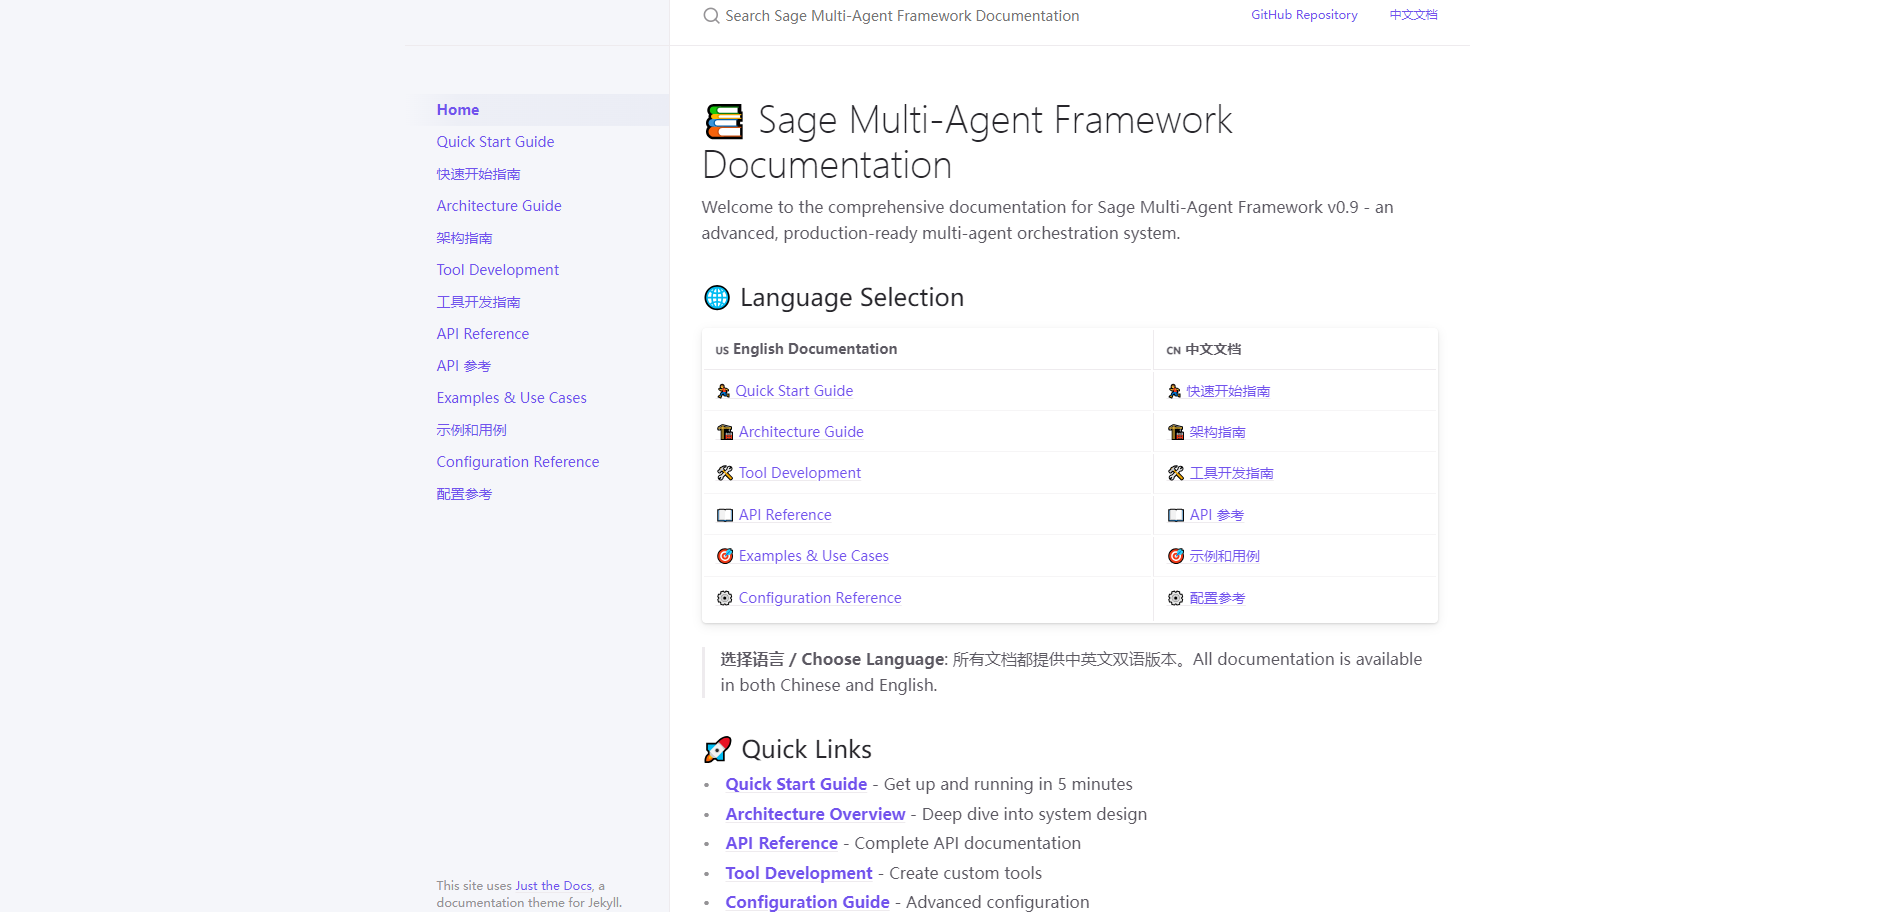Open the Just the Docs footer link
Screen dimensions: 1885x912
coord(553,885)
